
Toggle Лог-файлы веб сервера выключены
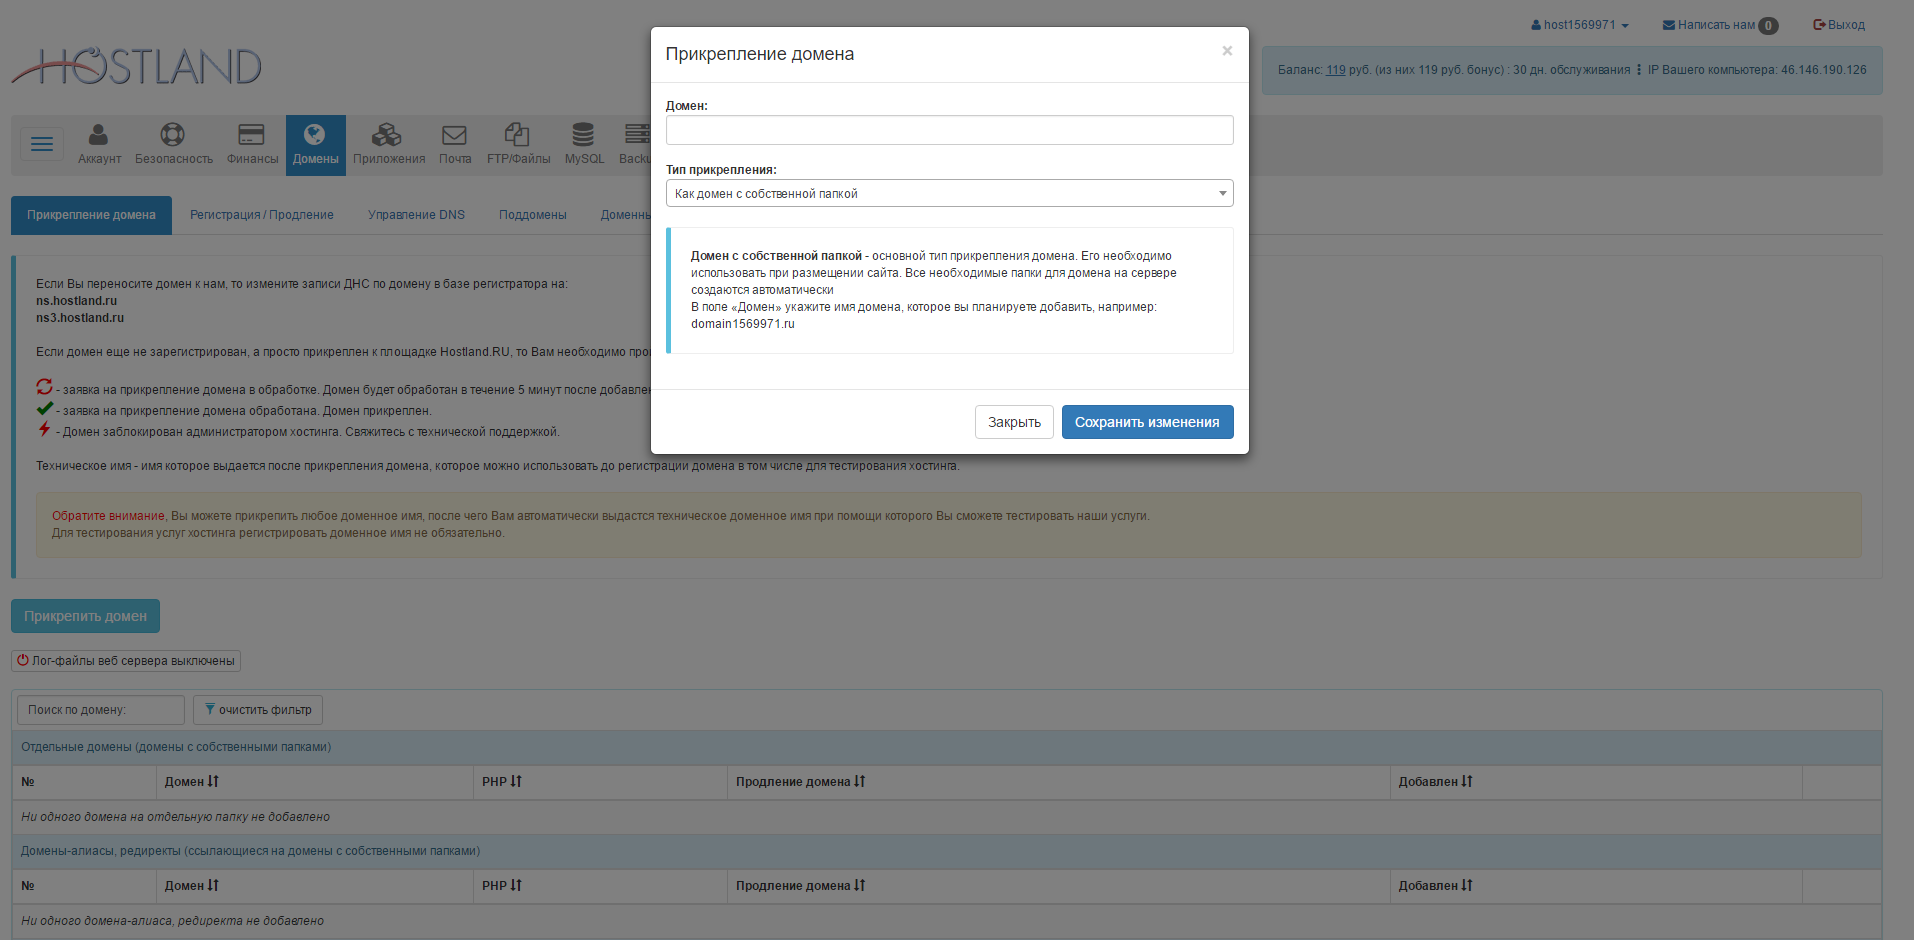click(126, 661)
